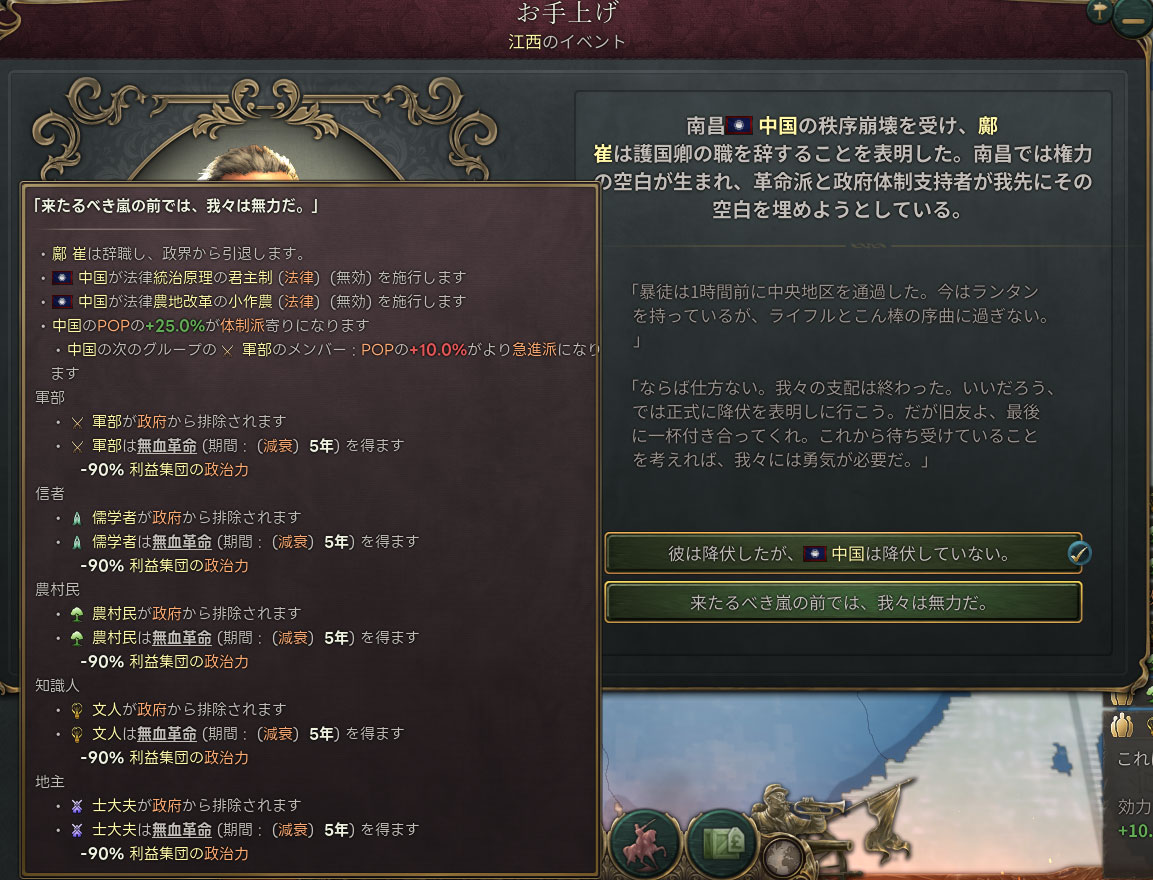Click the checkmark on the first event option
This screenshot has width=1153, height=880.
click(x=1079, y=554)
